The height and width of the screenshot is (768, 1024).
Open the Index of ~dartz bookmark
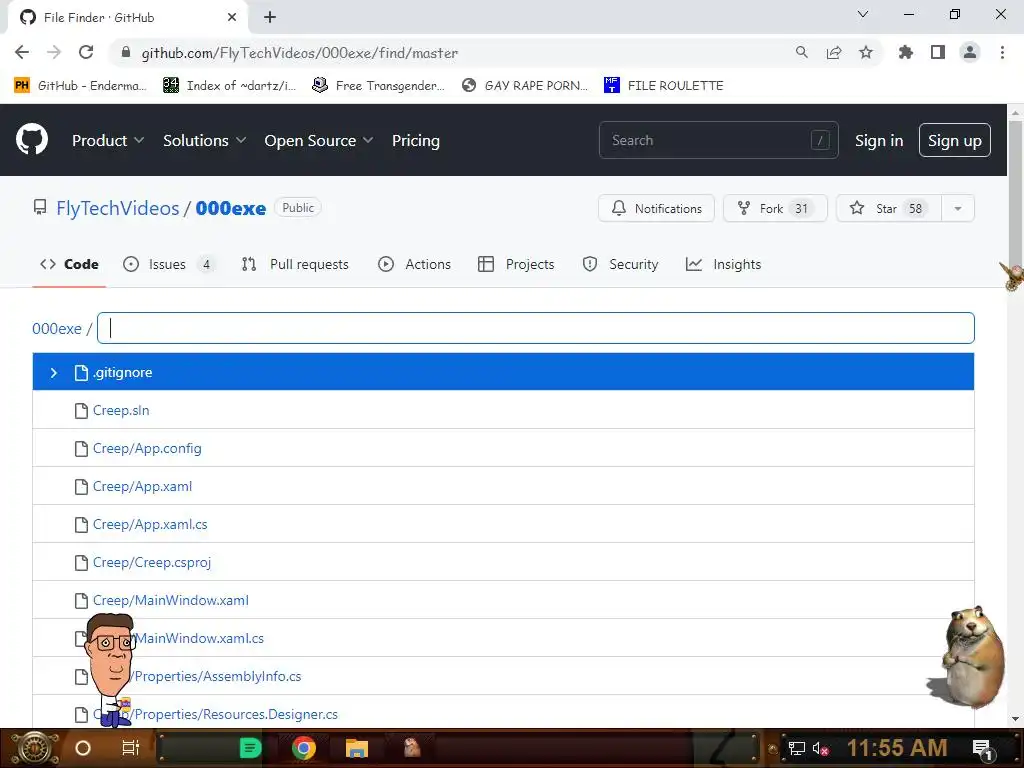click(x=229, y=86)
